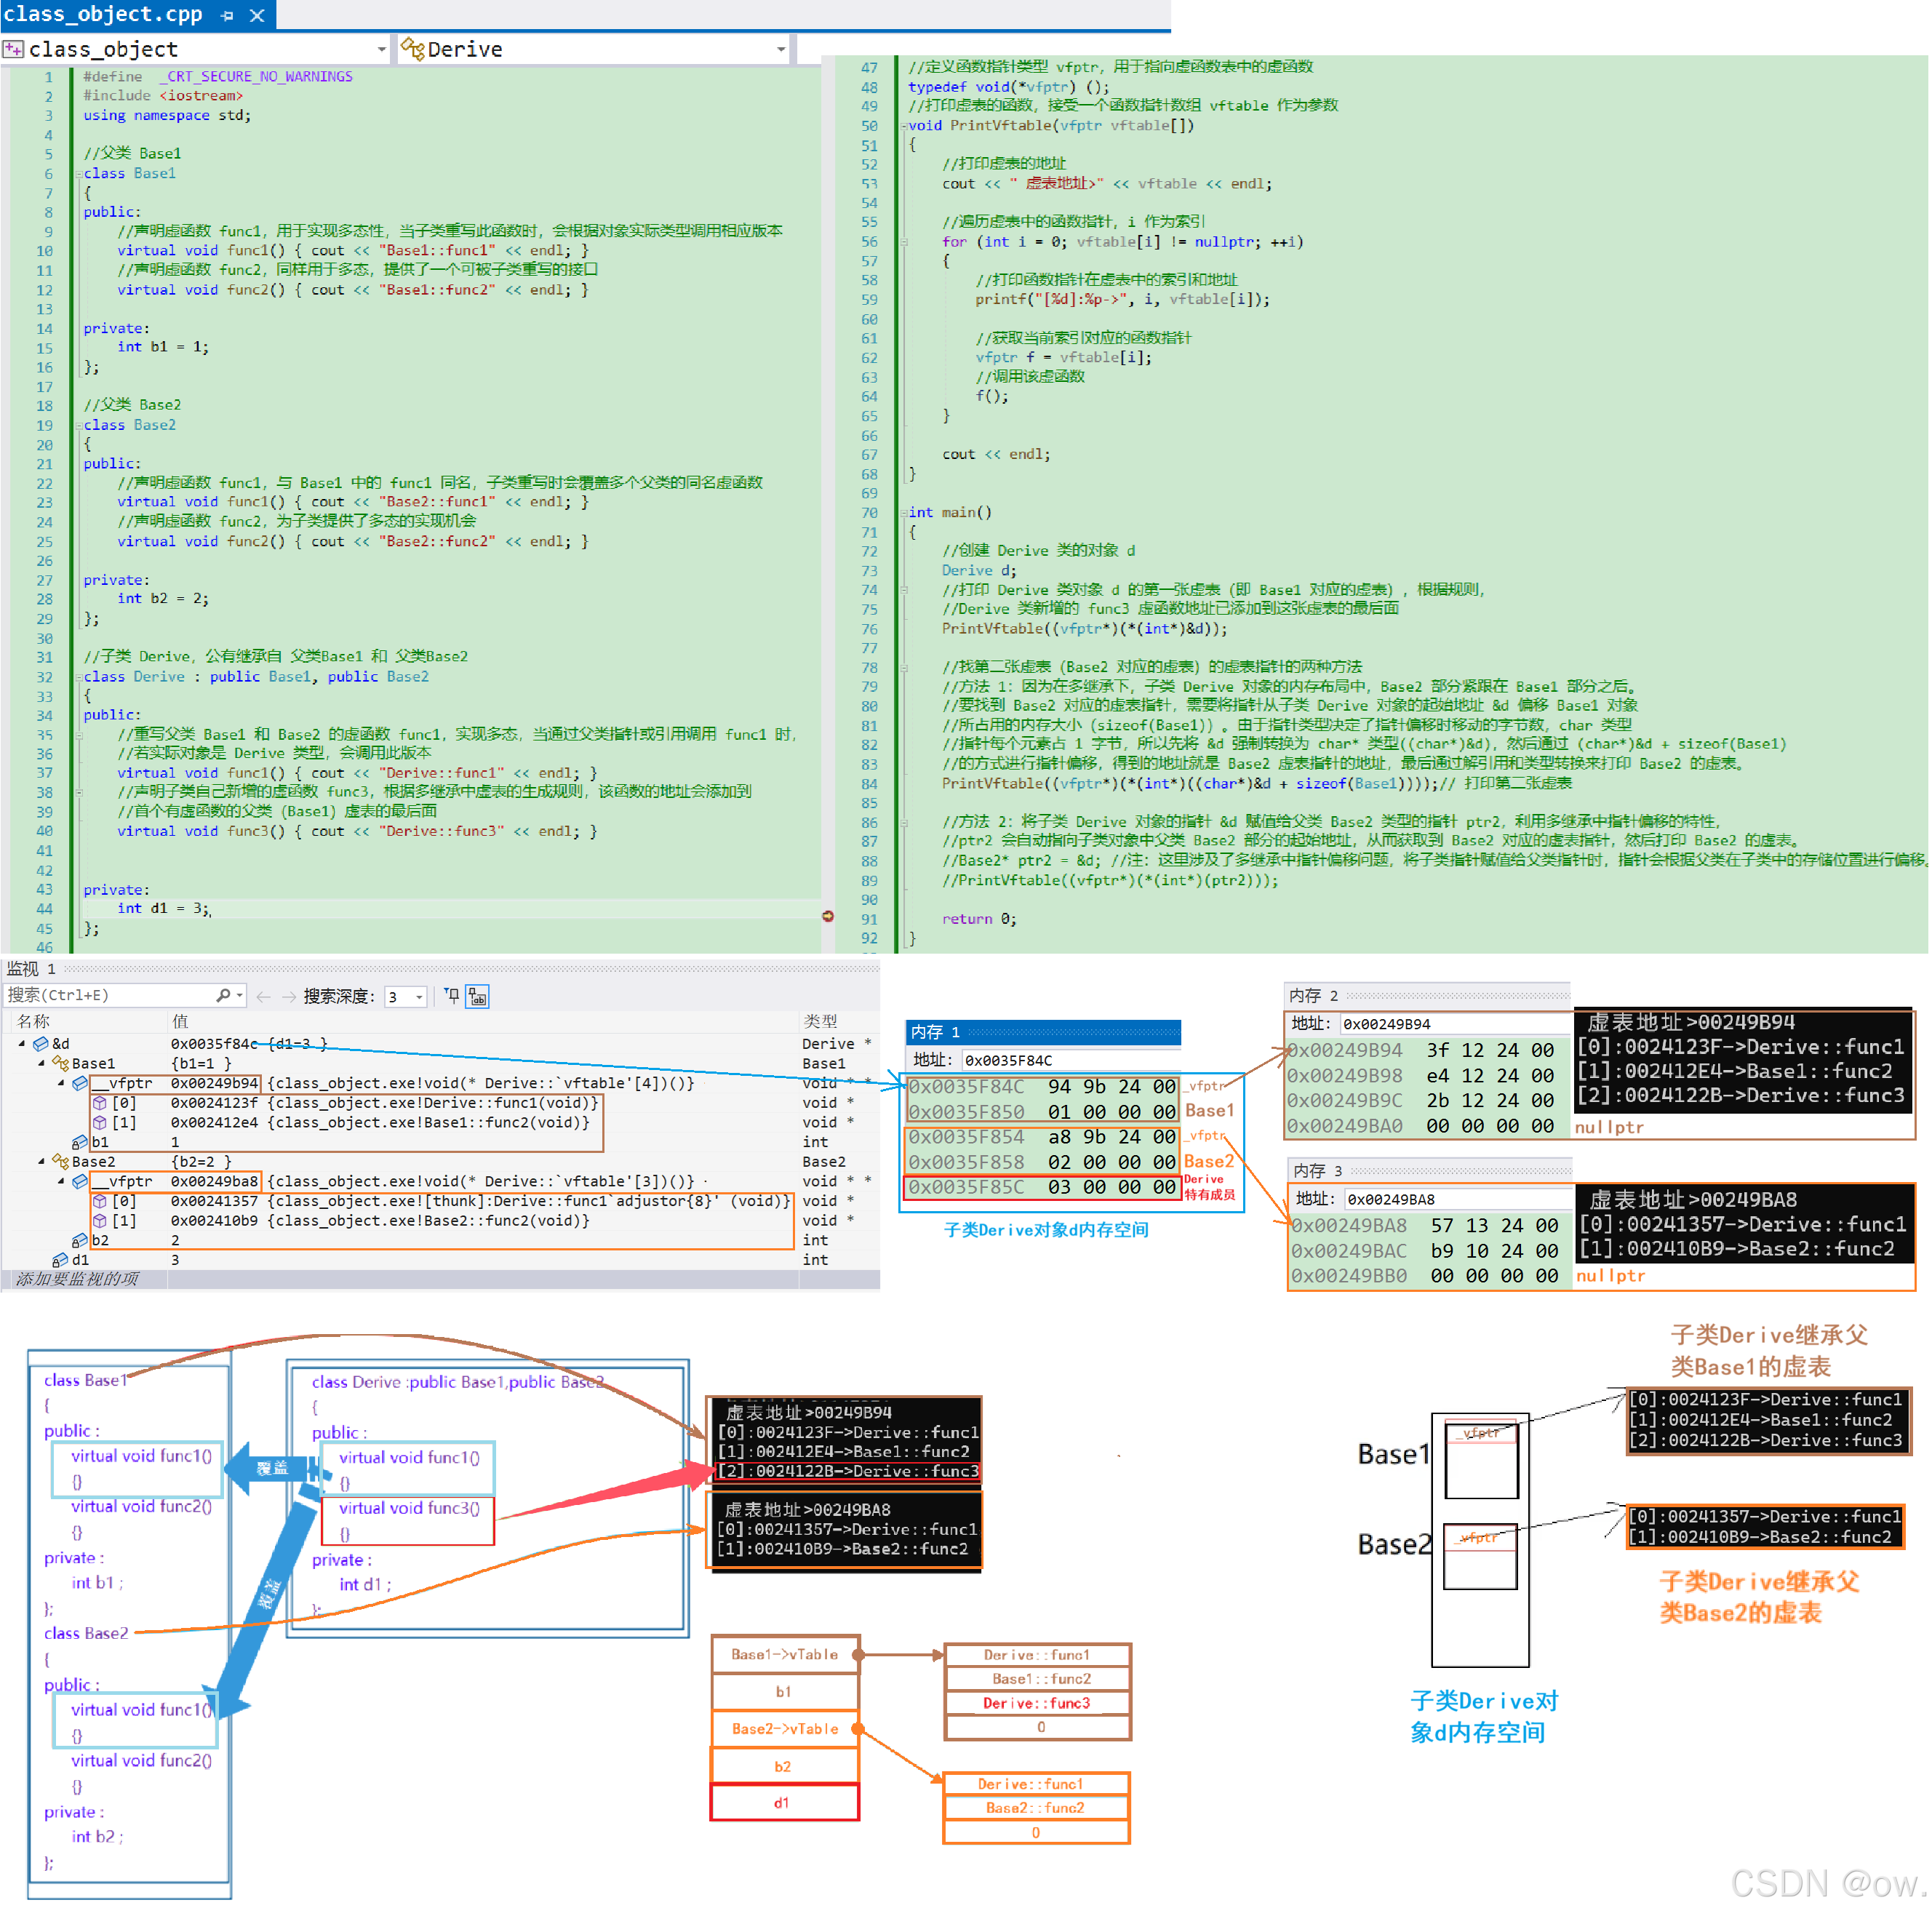The height and width of the screenshot is (1916, 1932).
Task: Toggle the highlighted 'ab' view button
Action: (478, 996)
